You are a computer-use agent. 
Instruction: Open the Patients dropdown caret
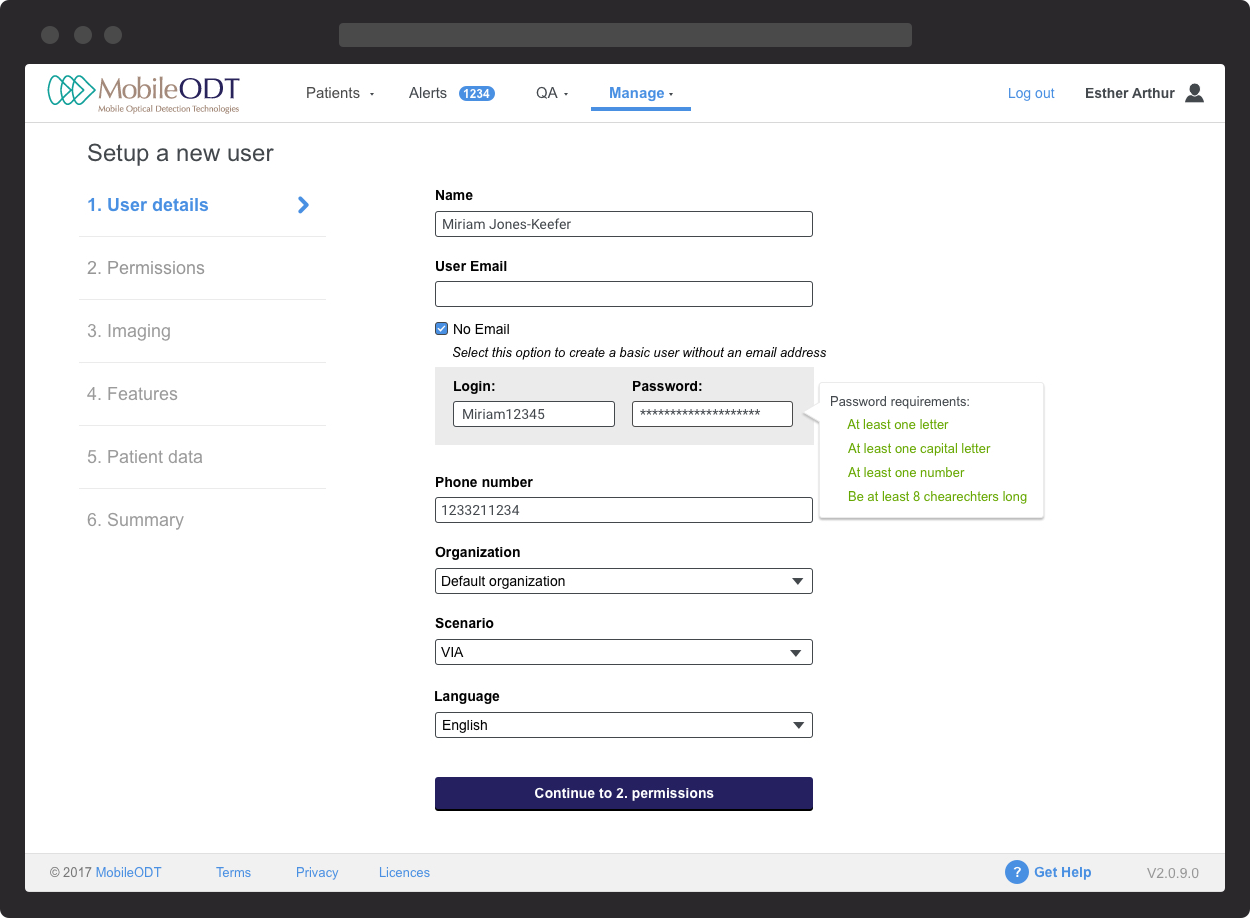[x=372, y=94]
